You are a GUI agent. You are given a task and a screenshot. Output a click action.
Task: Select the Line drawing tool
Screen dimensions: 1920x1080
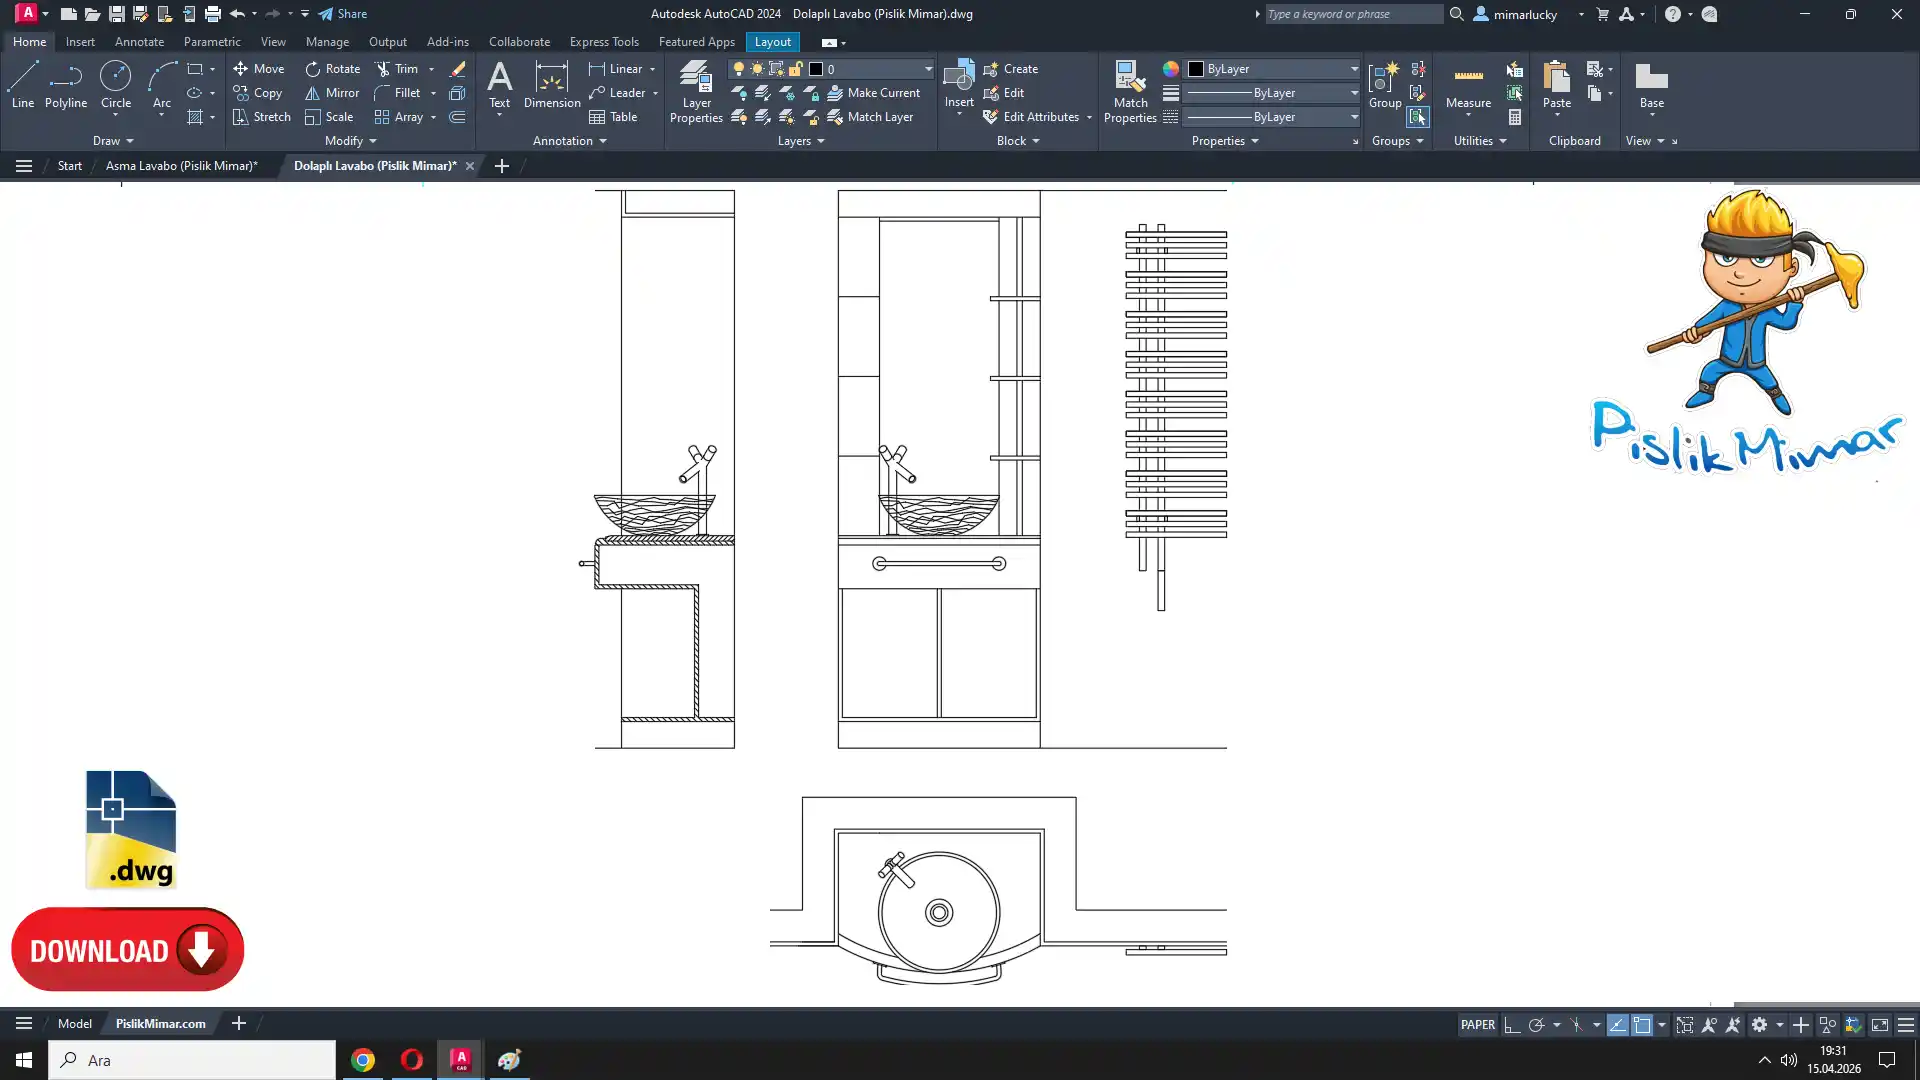pos(22,84)
